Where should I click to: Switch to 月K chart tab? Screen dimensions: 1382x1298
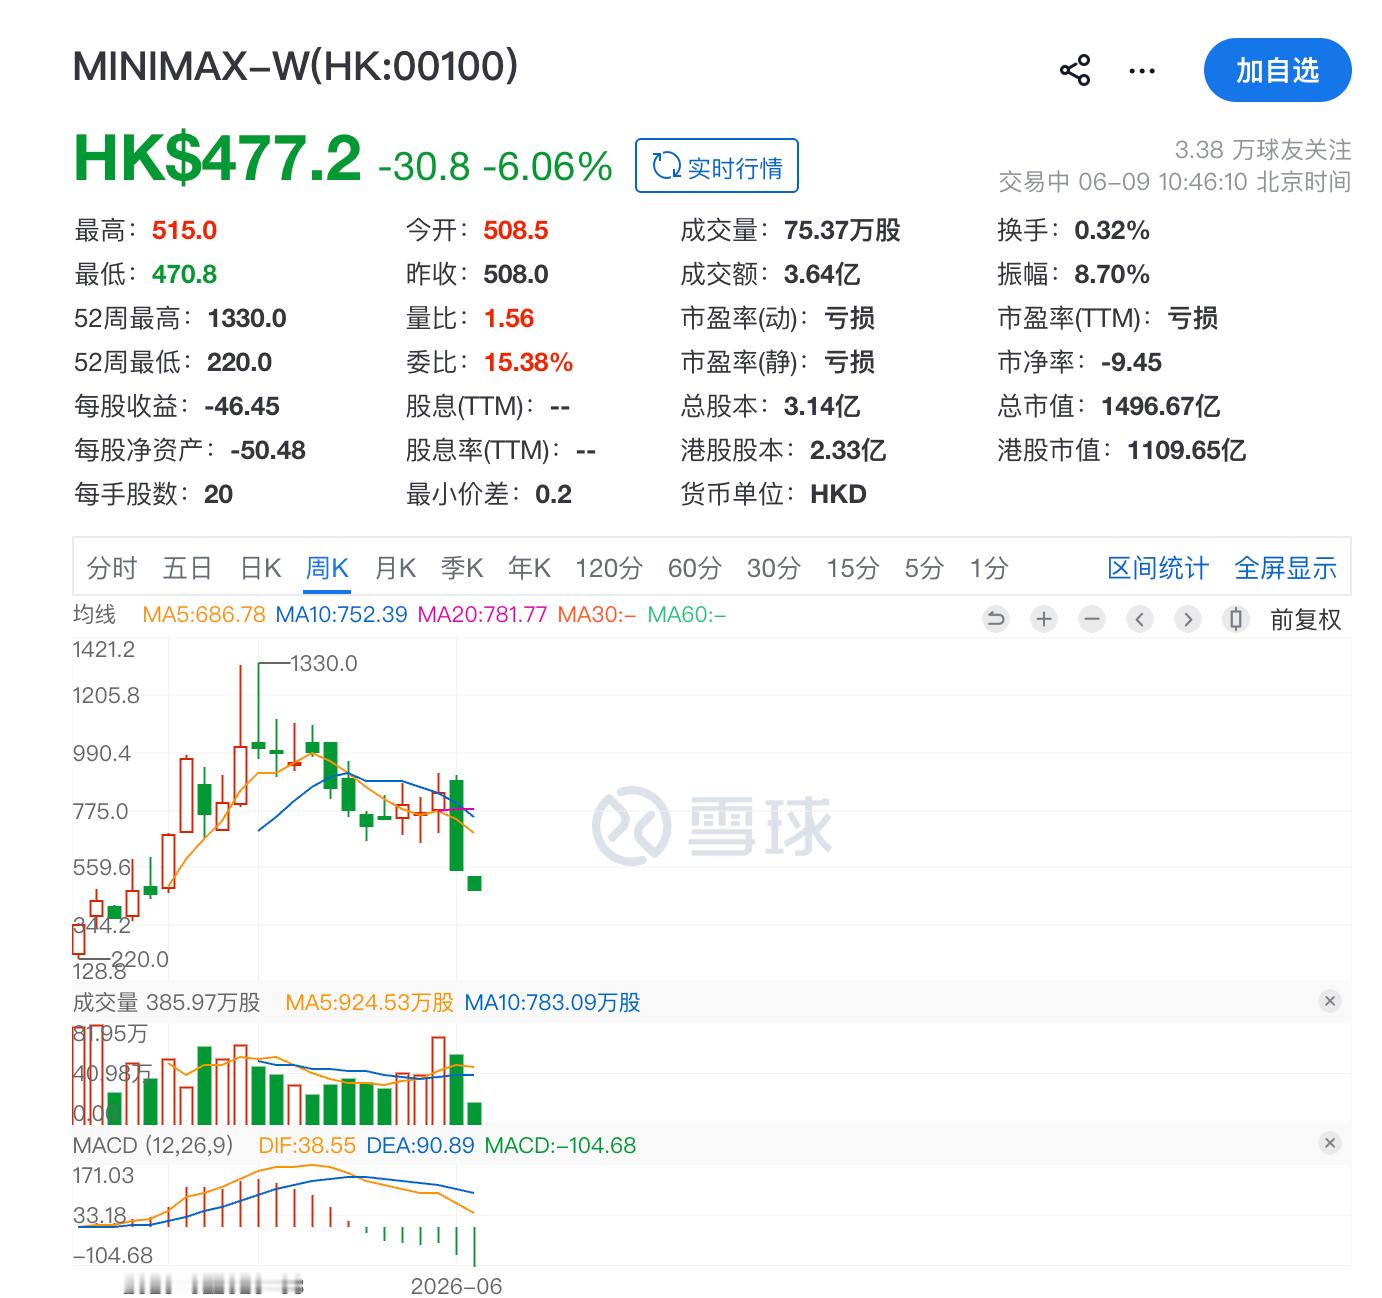394,568
